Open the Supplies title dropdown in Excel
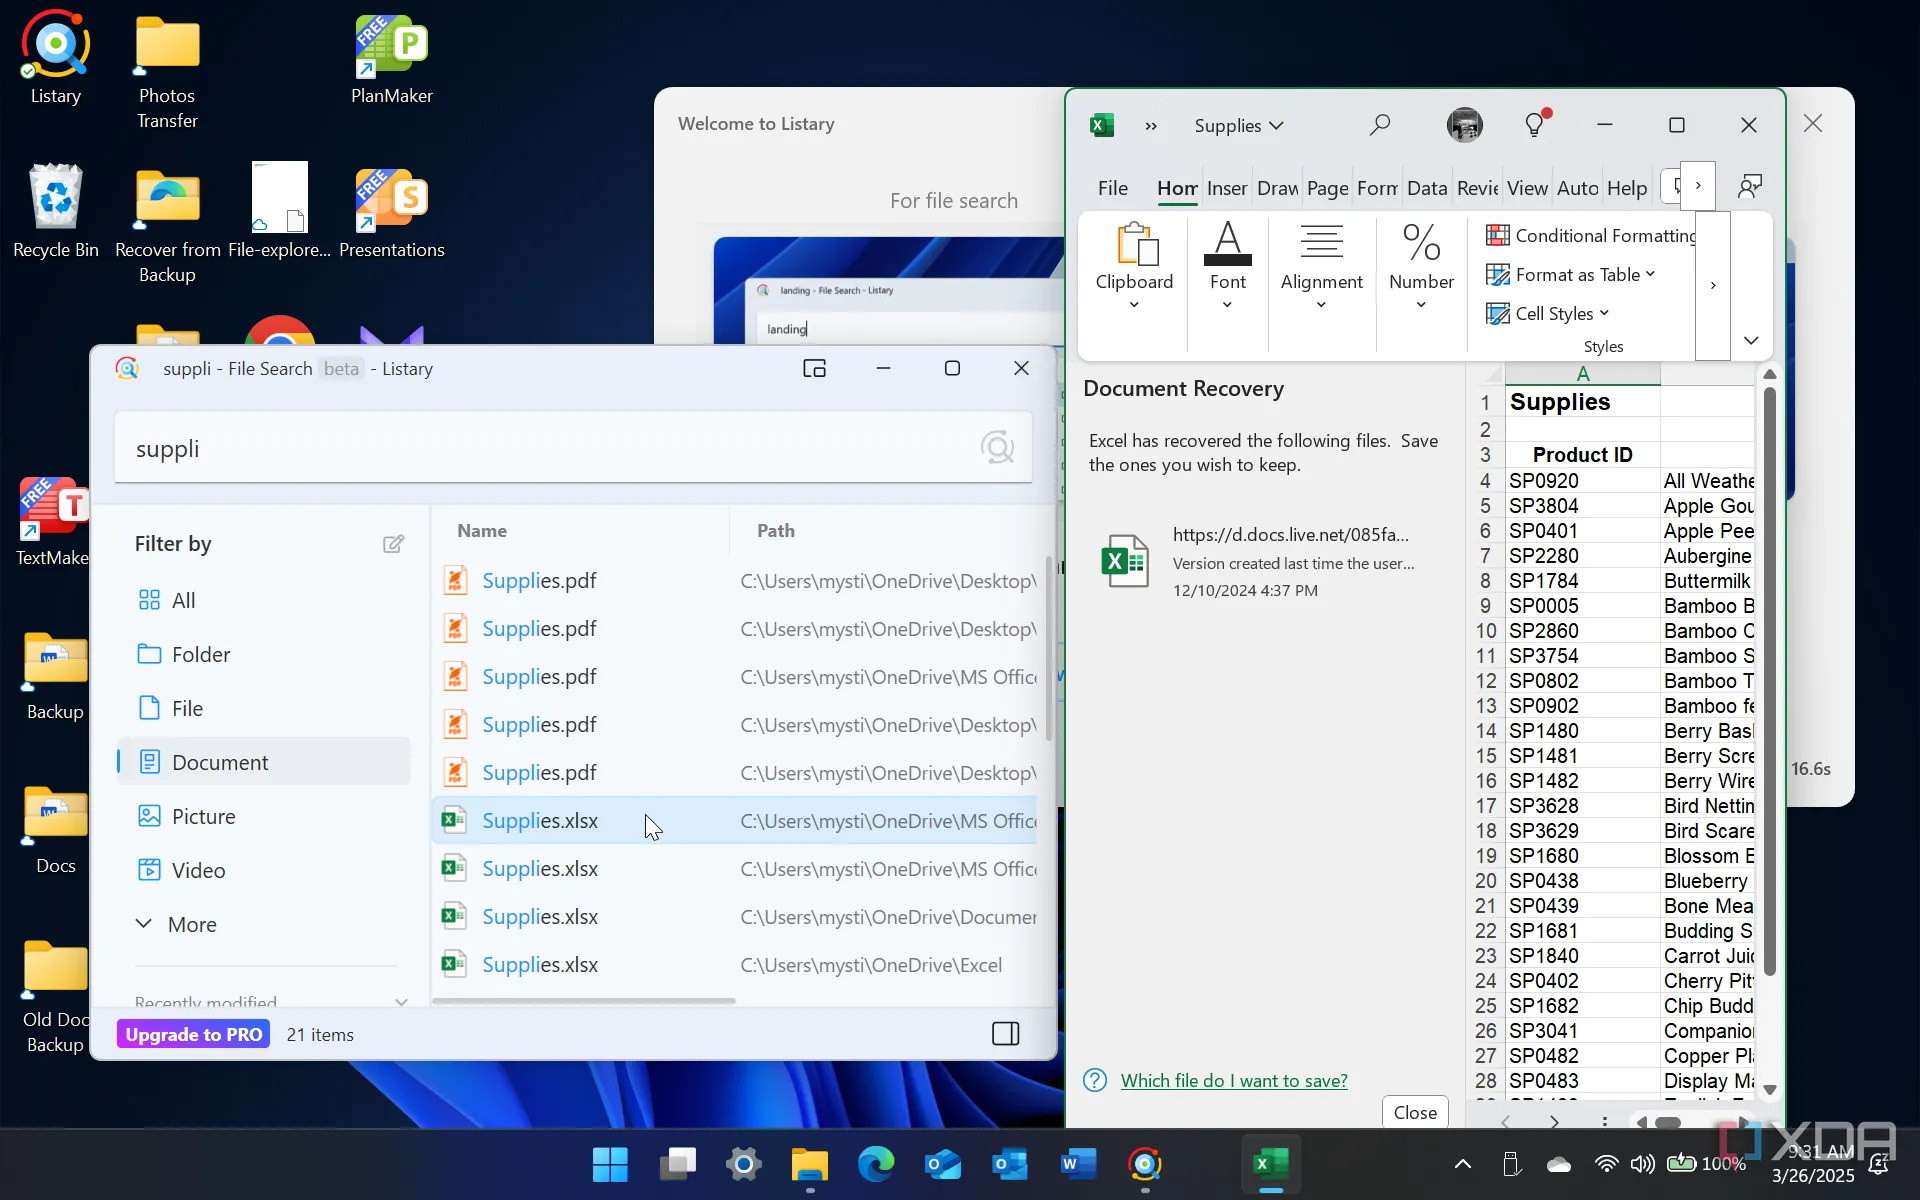The image size is (1920, 1200). tap(1238, 126)
